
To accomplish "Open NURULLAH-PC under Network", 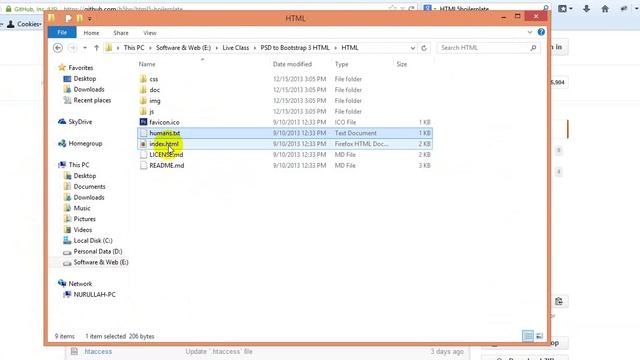I will 94,294.
